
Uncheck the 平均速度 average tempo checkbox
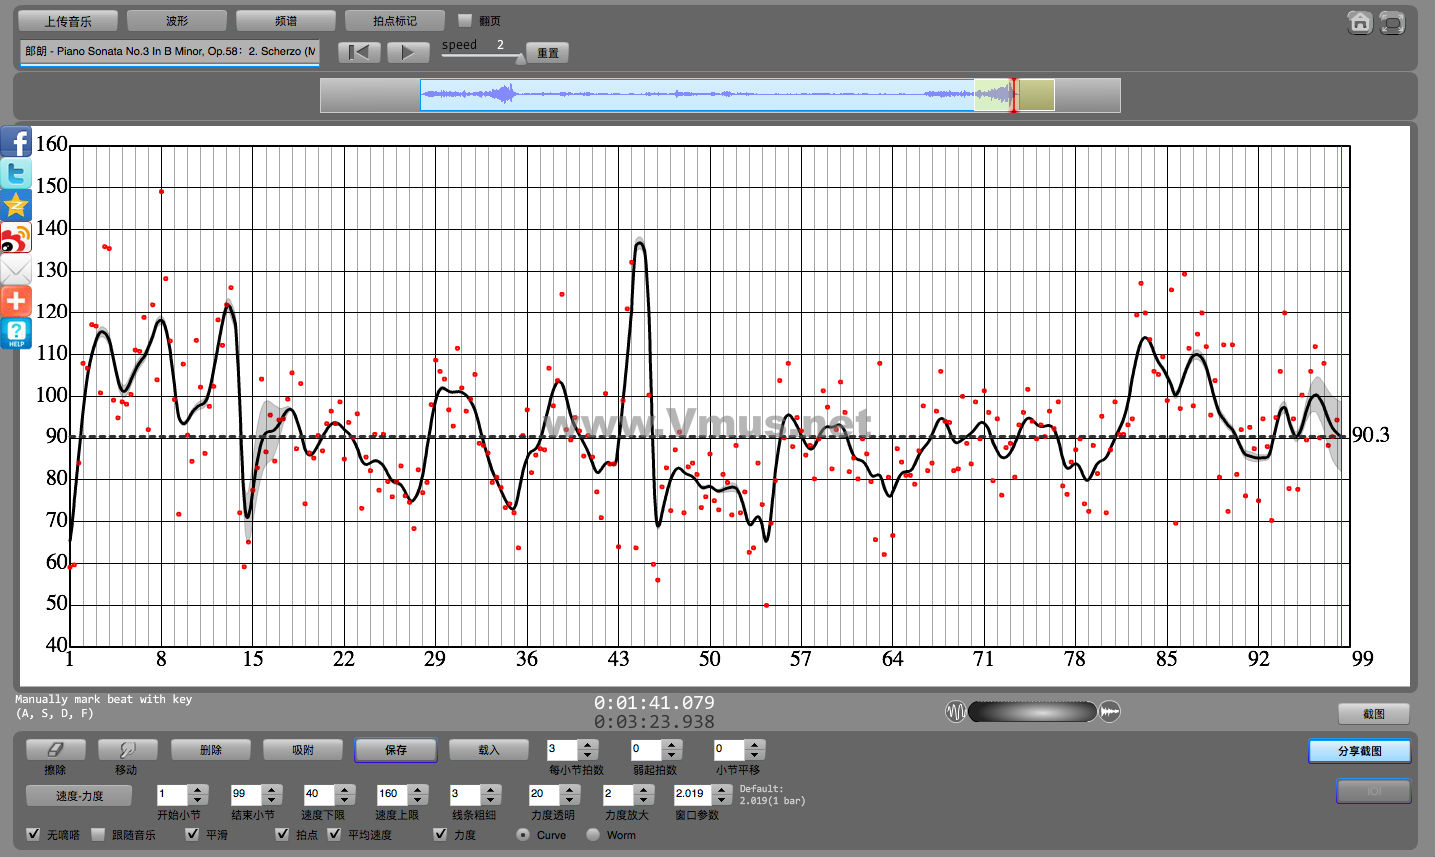click(x=335, y=834)
